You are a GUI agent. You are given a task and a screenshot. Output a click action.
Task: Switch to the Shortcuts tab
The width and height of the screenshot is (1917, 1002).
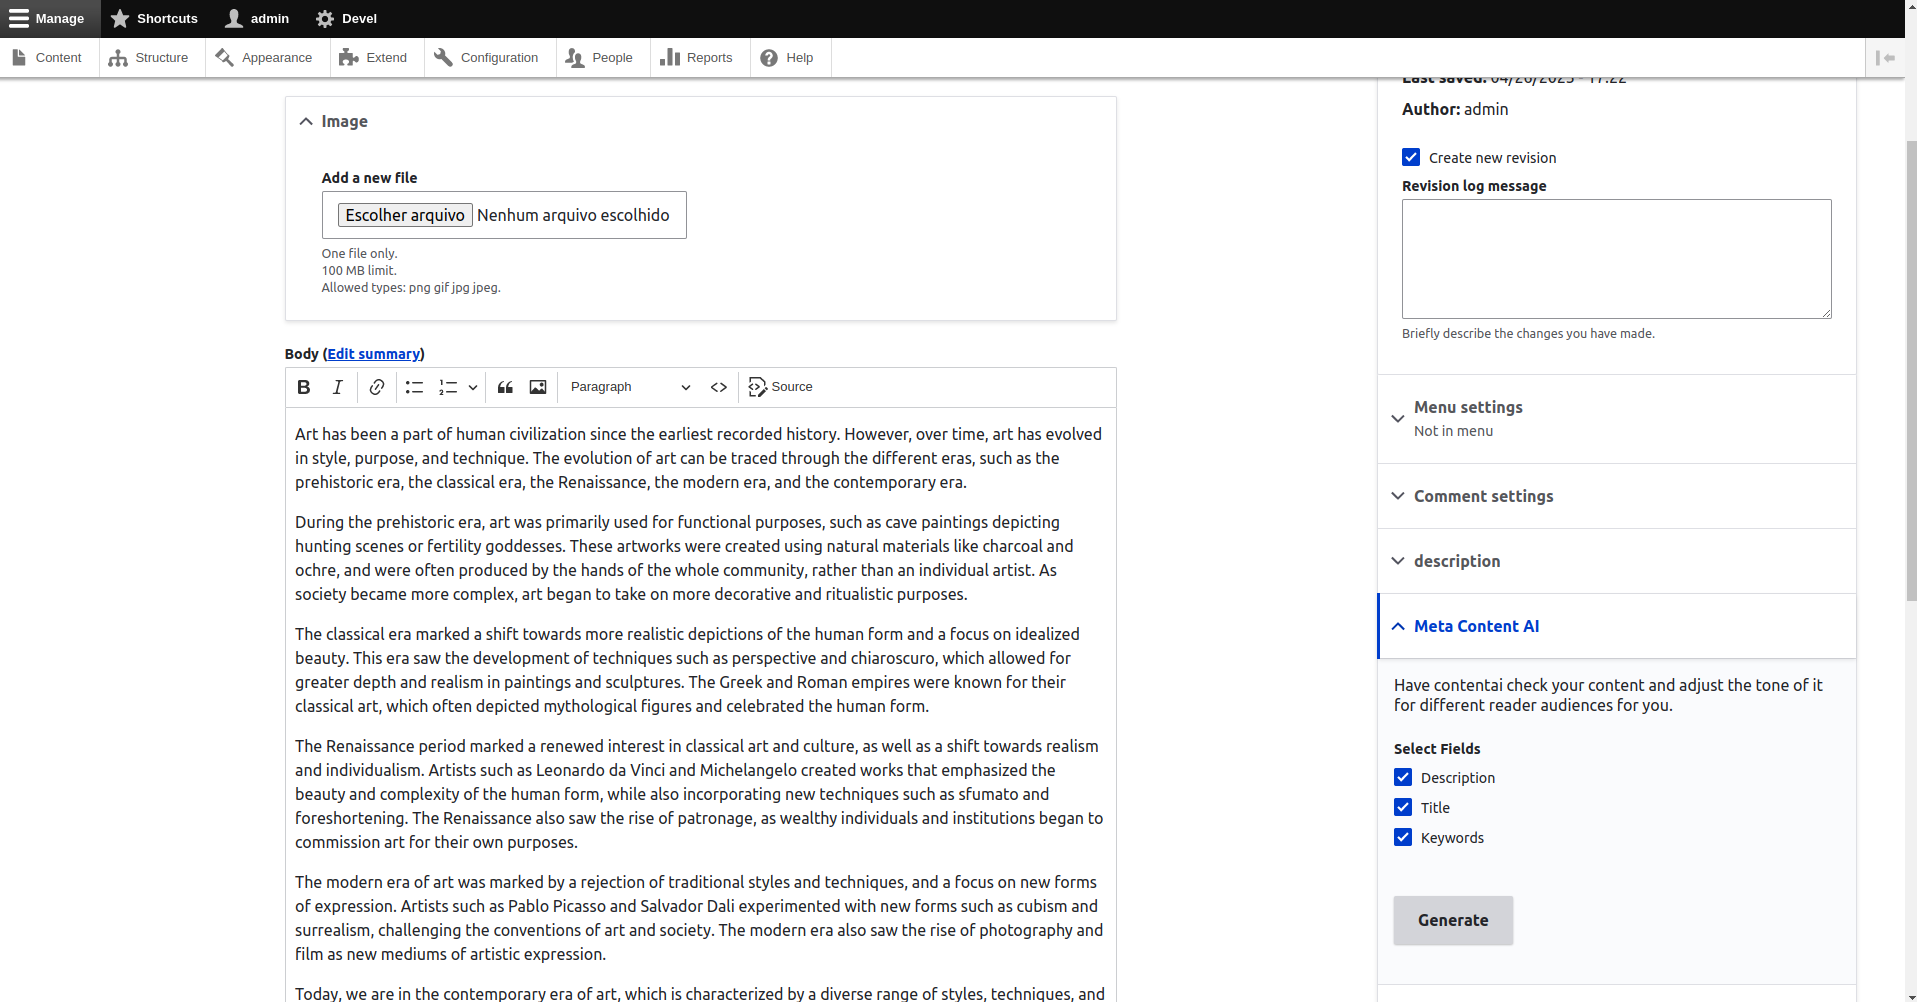coord(154,18)
